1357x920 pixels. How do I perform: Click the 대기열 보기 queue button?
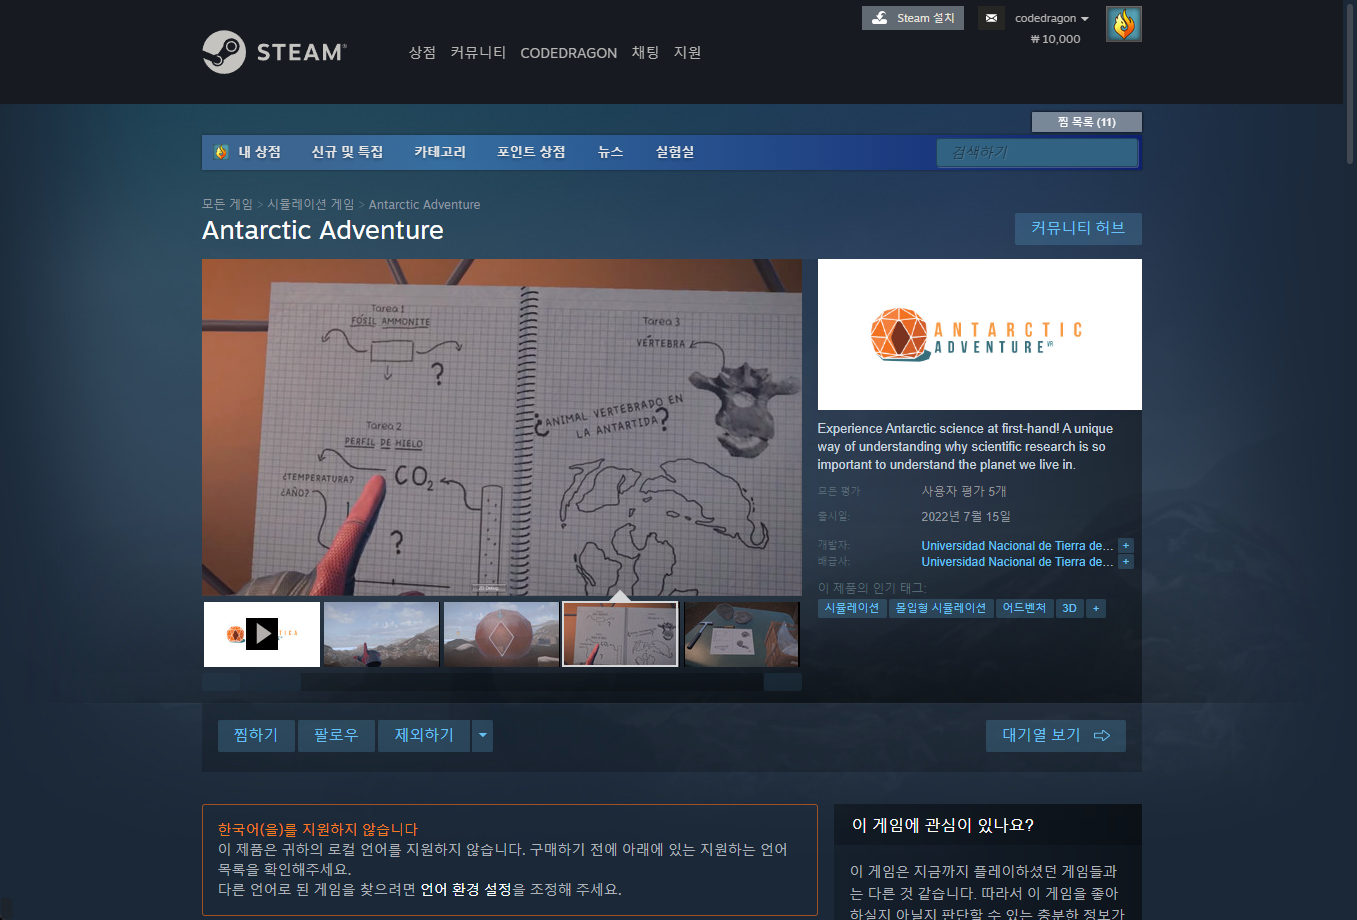pos(1056,735)
